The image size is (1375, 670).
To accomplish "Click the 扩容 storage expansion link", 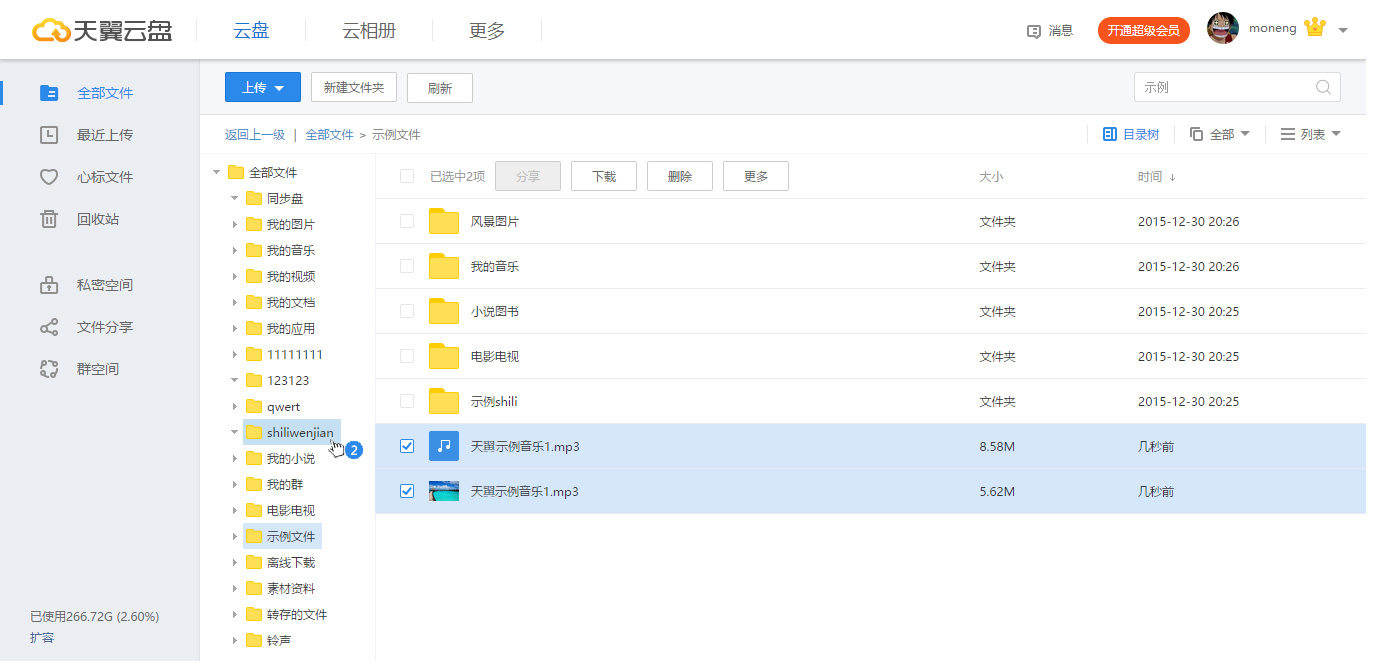I will click(x=42, y=637).
